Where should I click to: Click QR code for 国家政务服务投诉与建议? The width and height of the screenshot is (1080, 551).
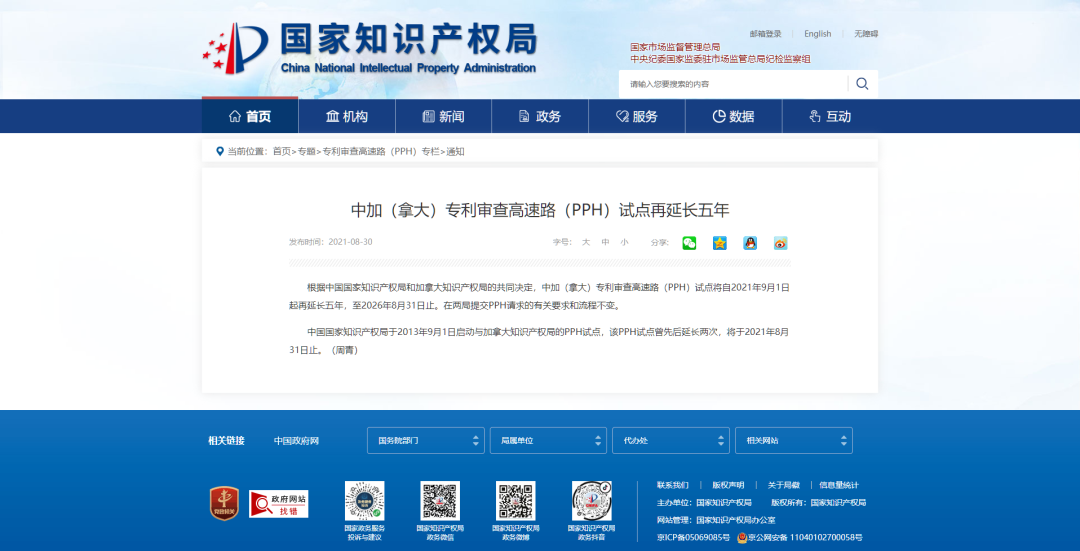click(x=364, y=501)
